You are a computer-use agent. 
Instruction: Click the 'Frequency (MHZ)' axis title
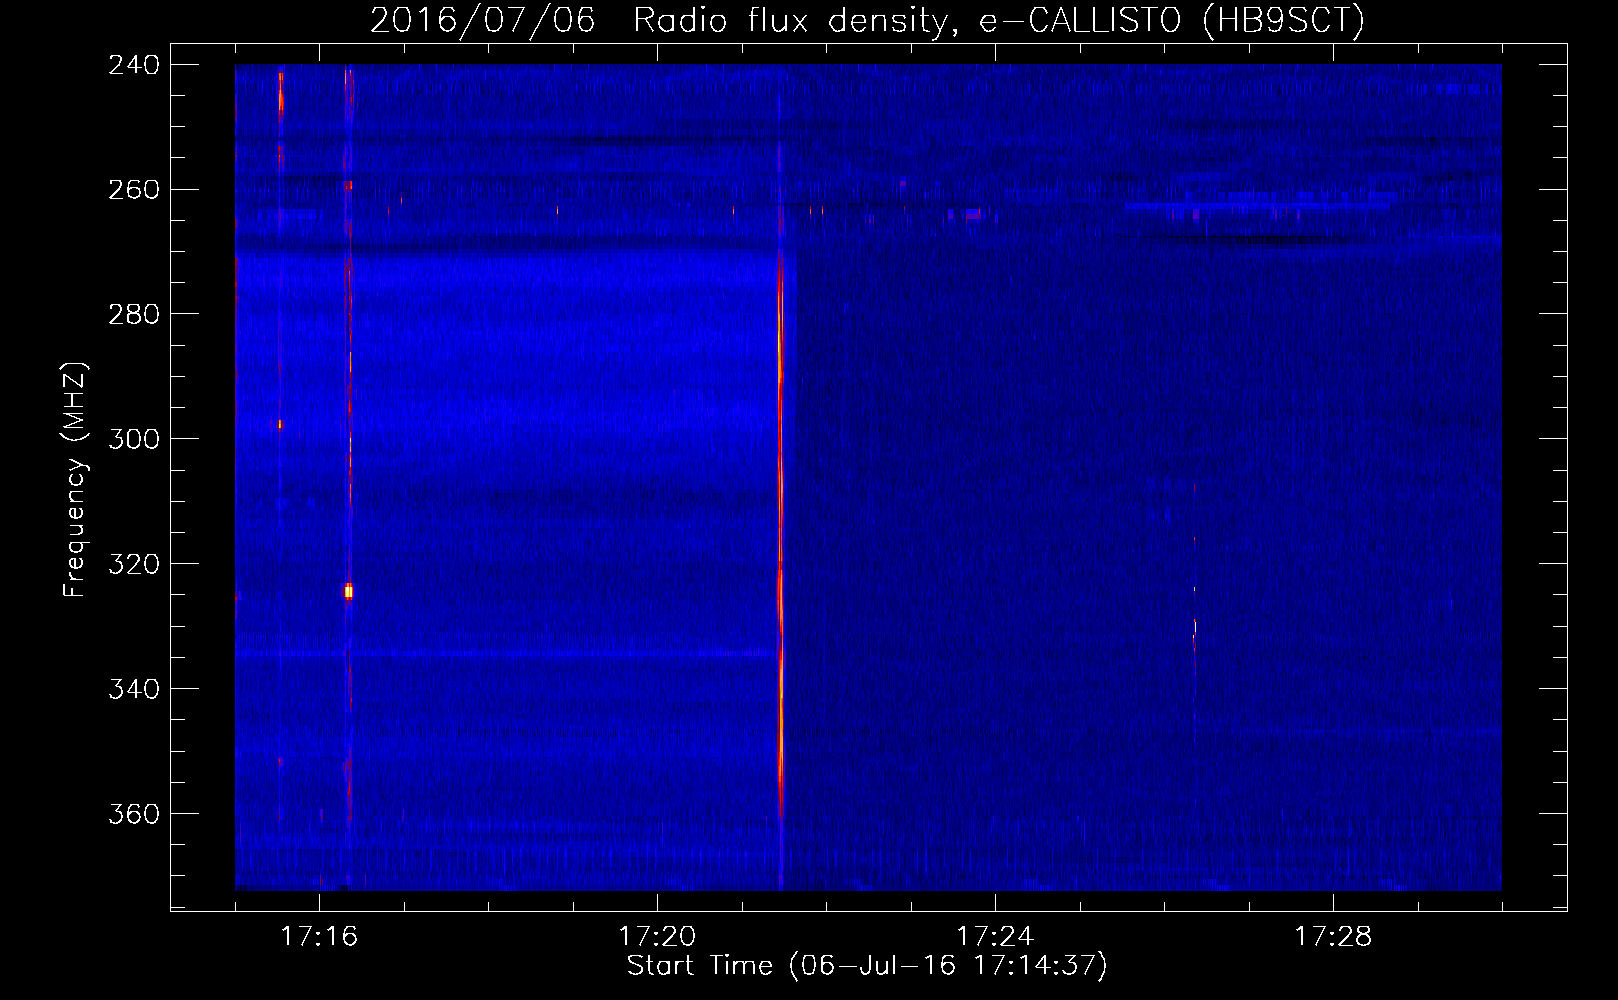tap(75, 480)
